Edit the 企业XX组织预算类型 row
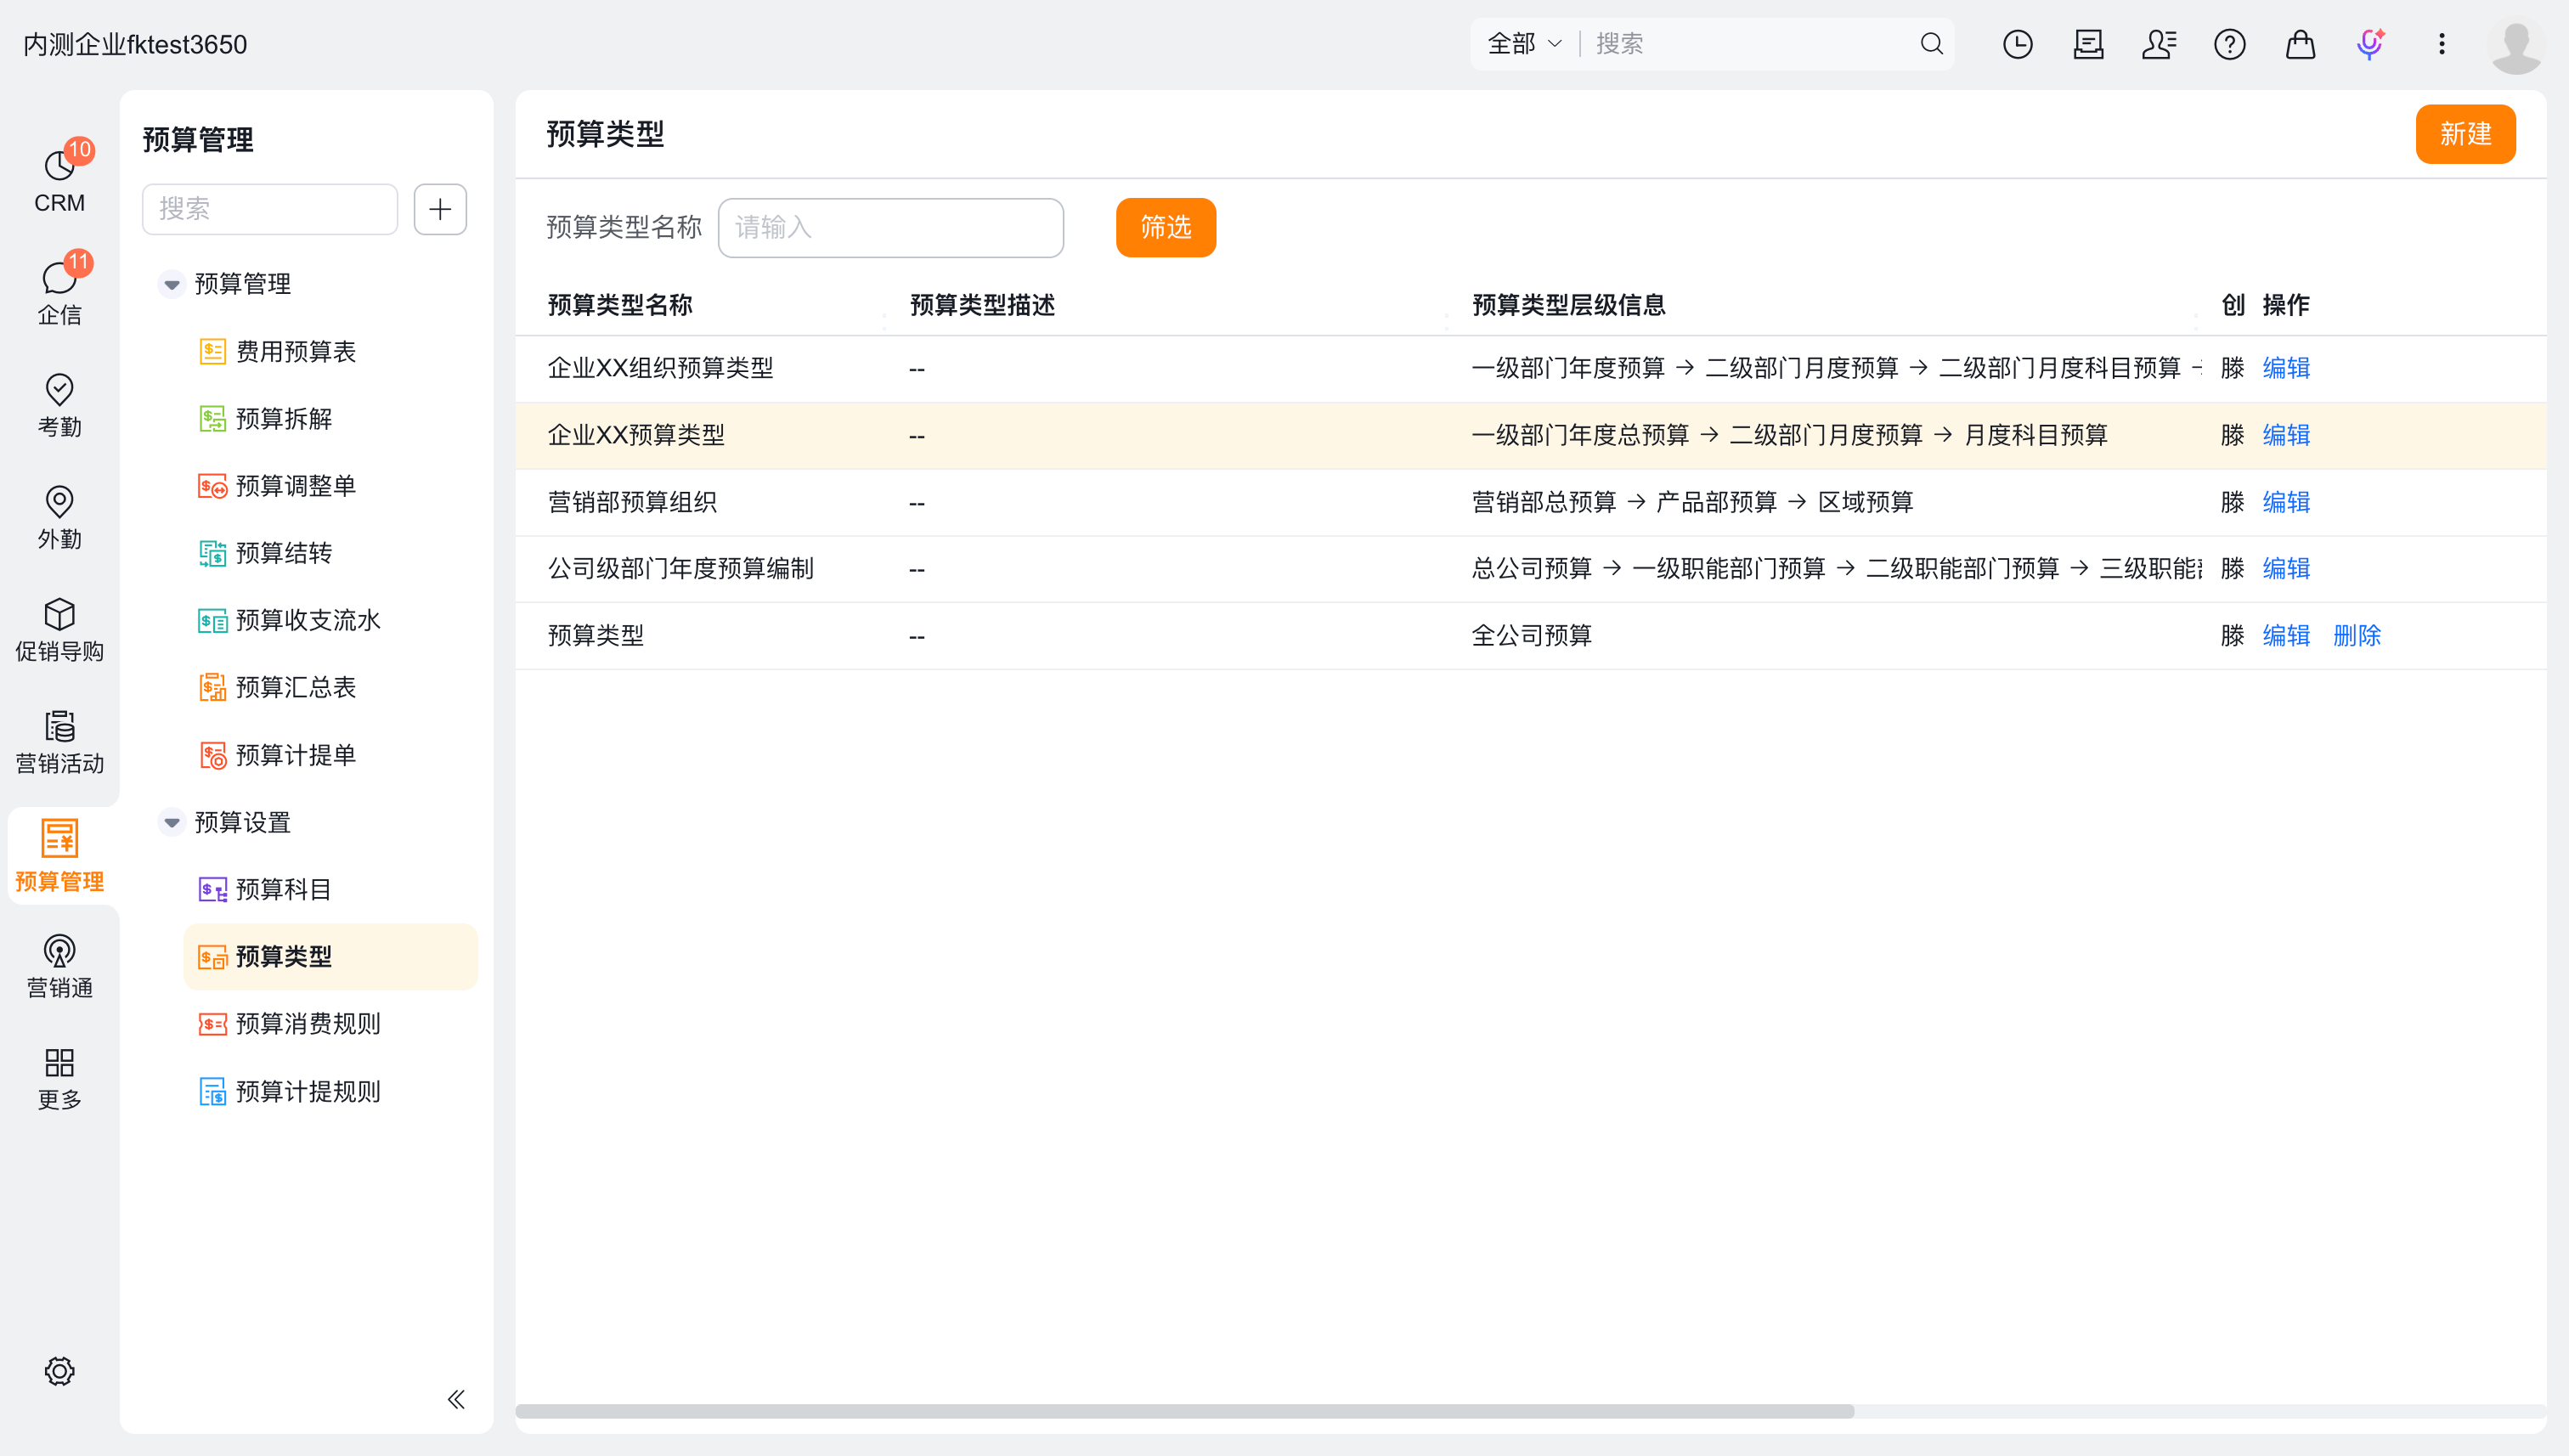Screen dimensions: 2569x1456 coord(2285,368)
